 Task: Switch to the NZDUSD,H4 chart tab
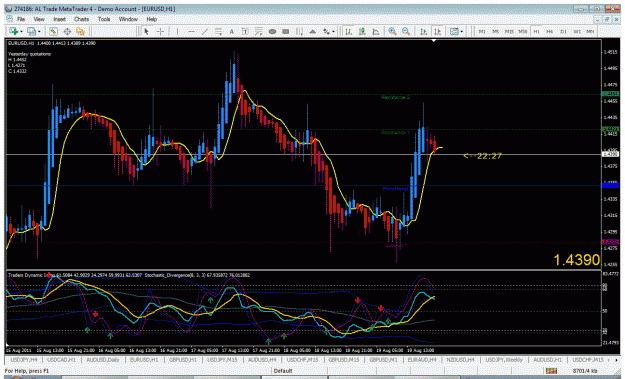(x=460, y=360)
